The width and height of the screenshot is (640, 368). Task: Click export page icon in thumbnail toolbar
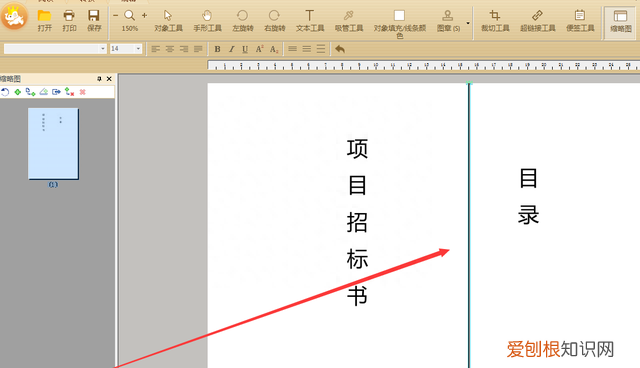pyautogui.click(x=56, y=92)
